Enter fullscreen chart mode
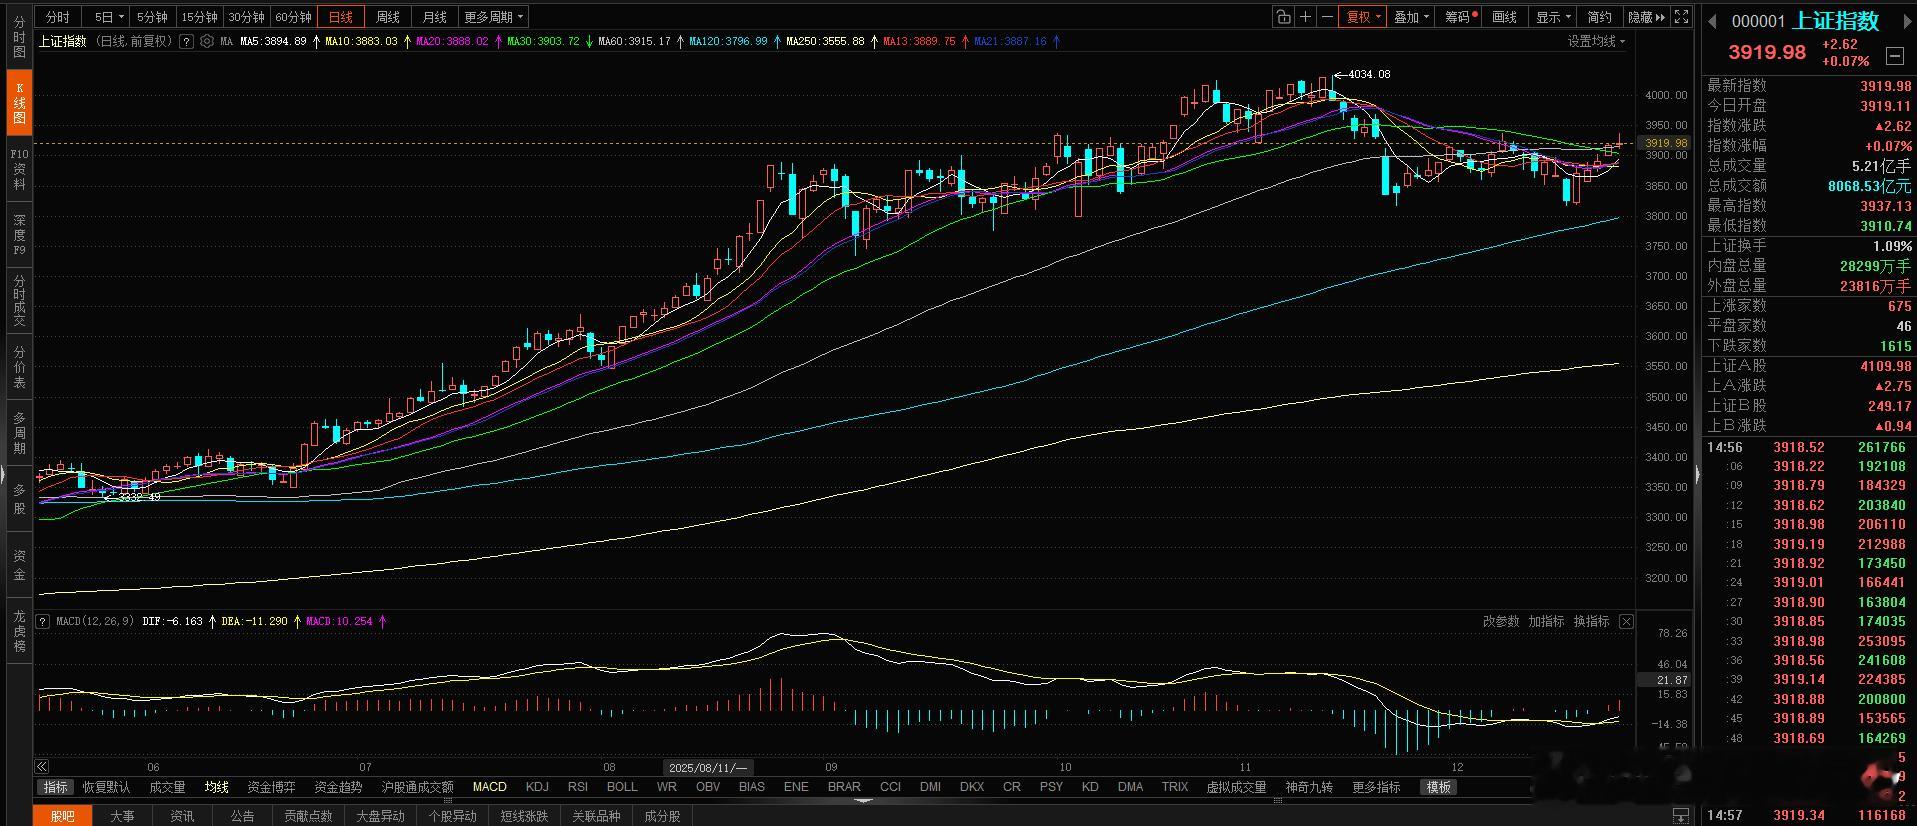Screen dimensions: 1917x826 (1682, 17)
